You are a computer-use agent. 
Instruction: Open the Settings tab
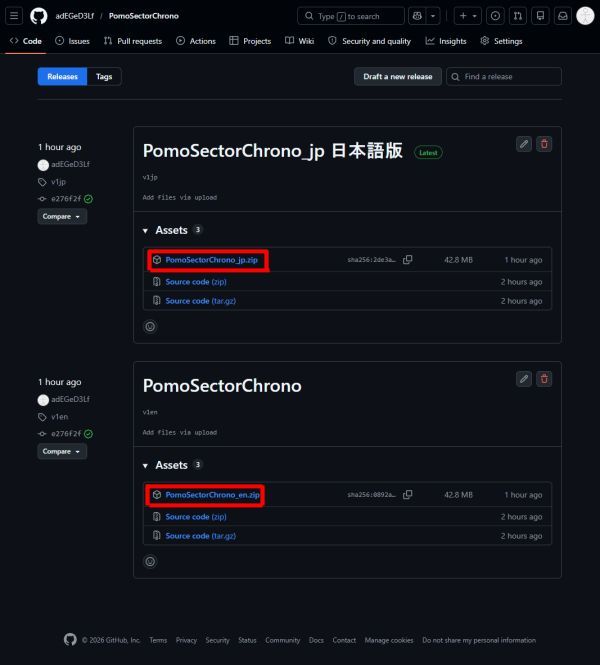[x=501, y=41]
